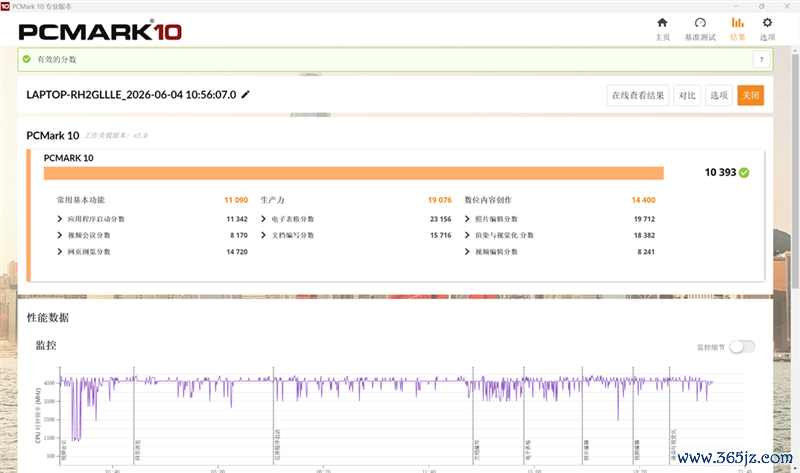Image resolution: width=800 pixels, height=473 pixels.
Task: Click the 选项 button next to 对比
Action: coord(718,95)
